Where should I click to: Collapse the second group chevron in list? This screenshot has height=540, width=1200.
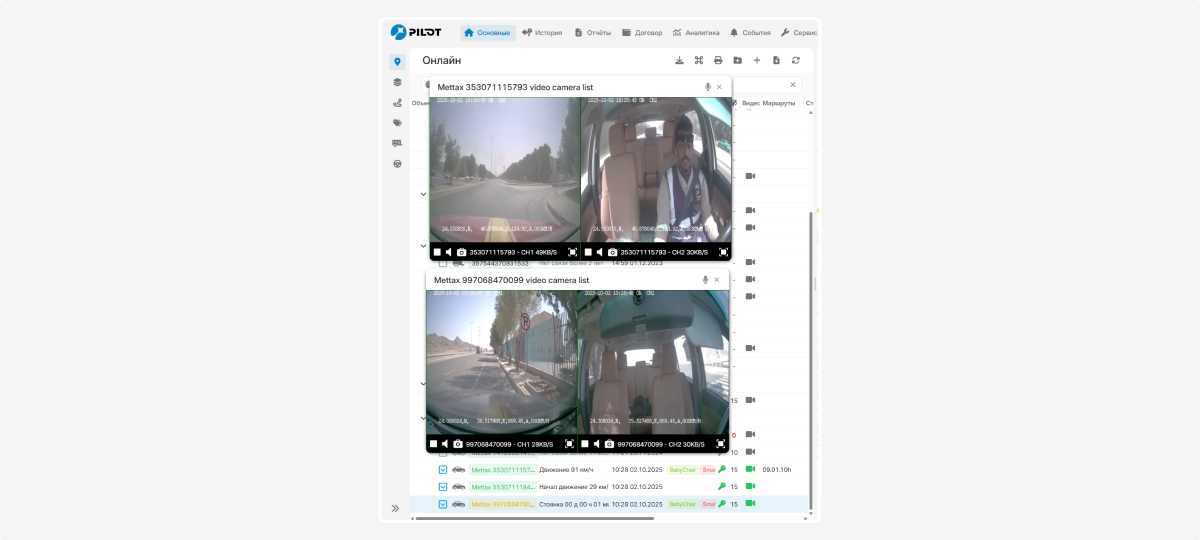tap(423, 246)
